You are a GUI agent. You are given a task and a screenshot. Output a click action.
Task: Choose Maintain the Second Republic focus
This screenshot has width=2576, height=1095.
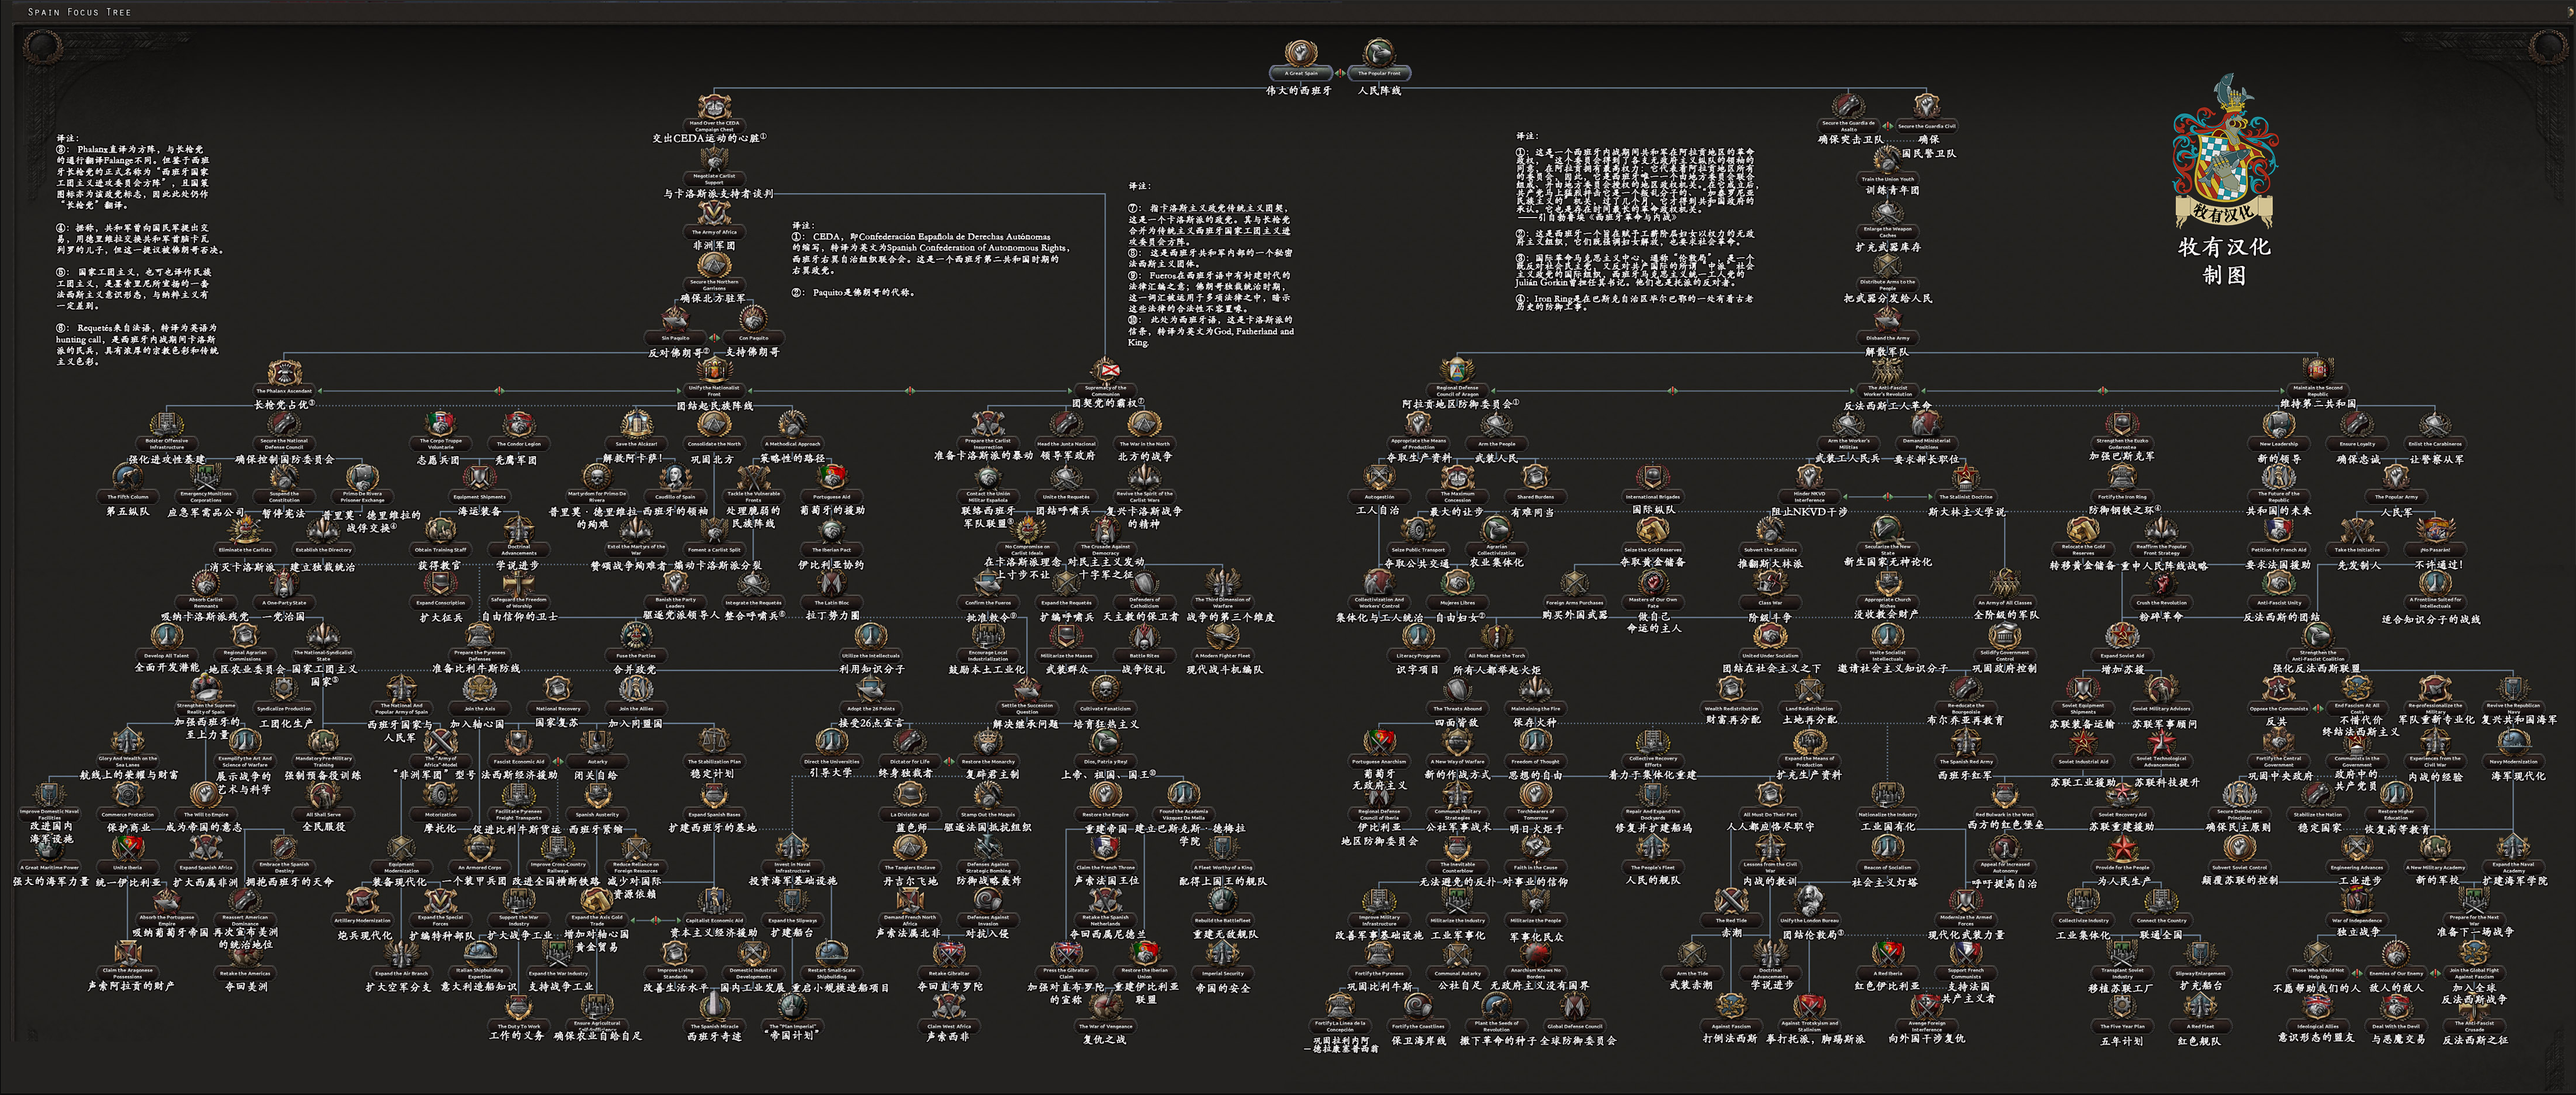click(2317, 377)
